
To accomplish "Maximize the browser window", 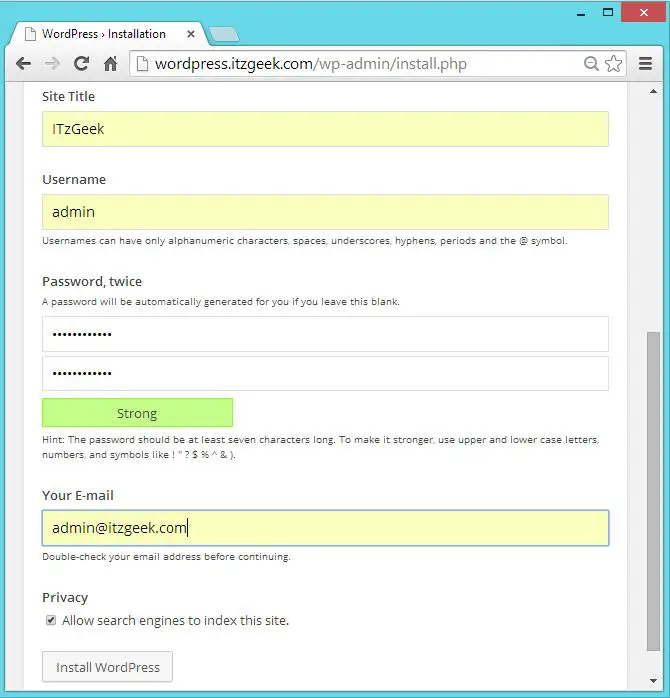I will (x=608, y=12).
